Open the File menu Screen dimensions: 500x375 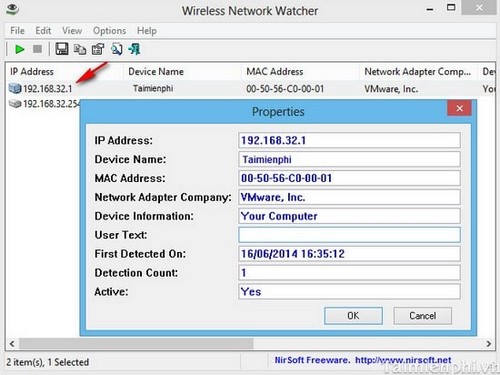point(17,31)
